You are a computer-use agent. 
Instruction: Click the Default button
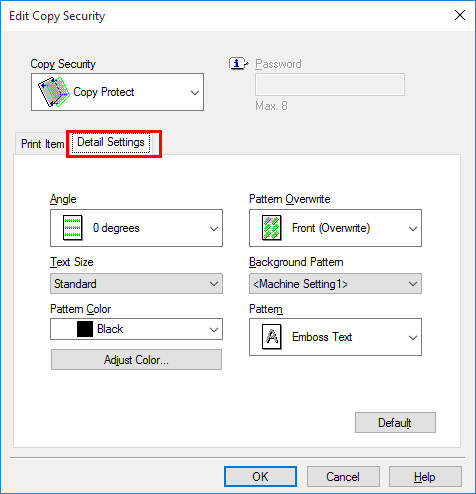(x=395, y=423)
